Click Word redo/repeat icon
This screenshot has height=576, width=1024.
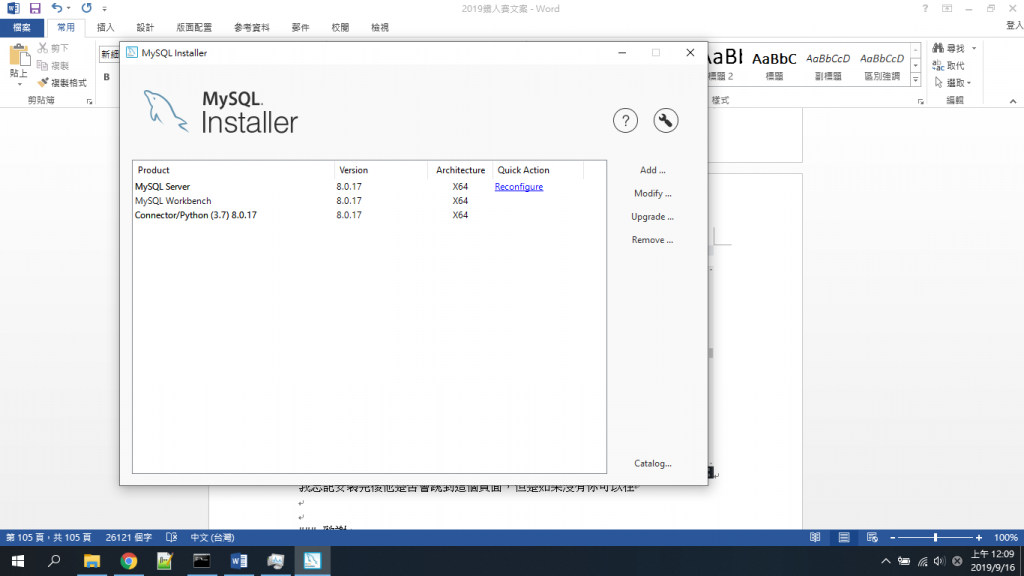pyautogui.click(x=86, y=8)
